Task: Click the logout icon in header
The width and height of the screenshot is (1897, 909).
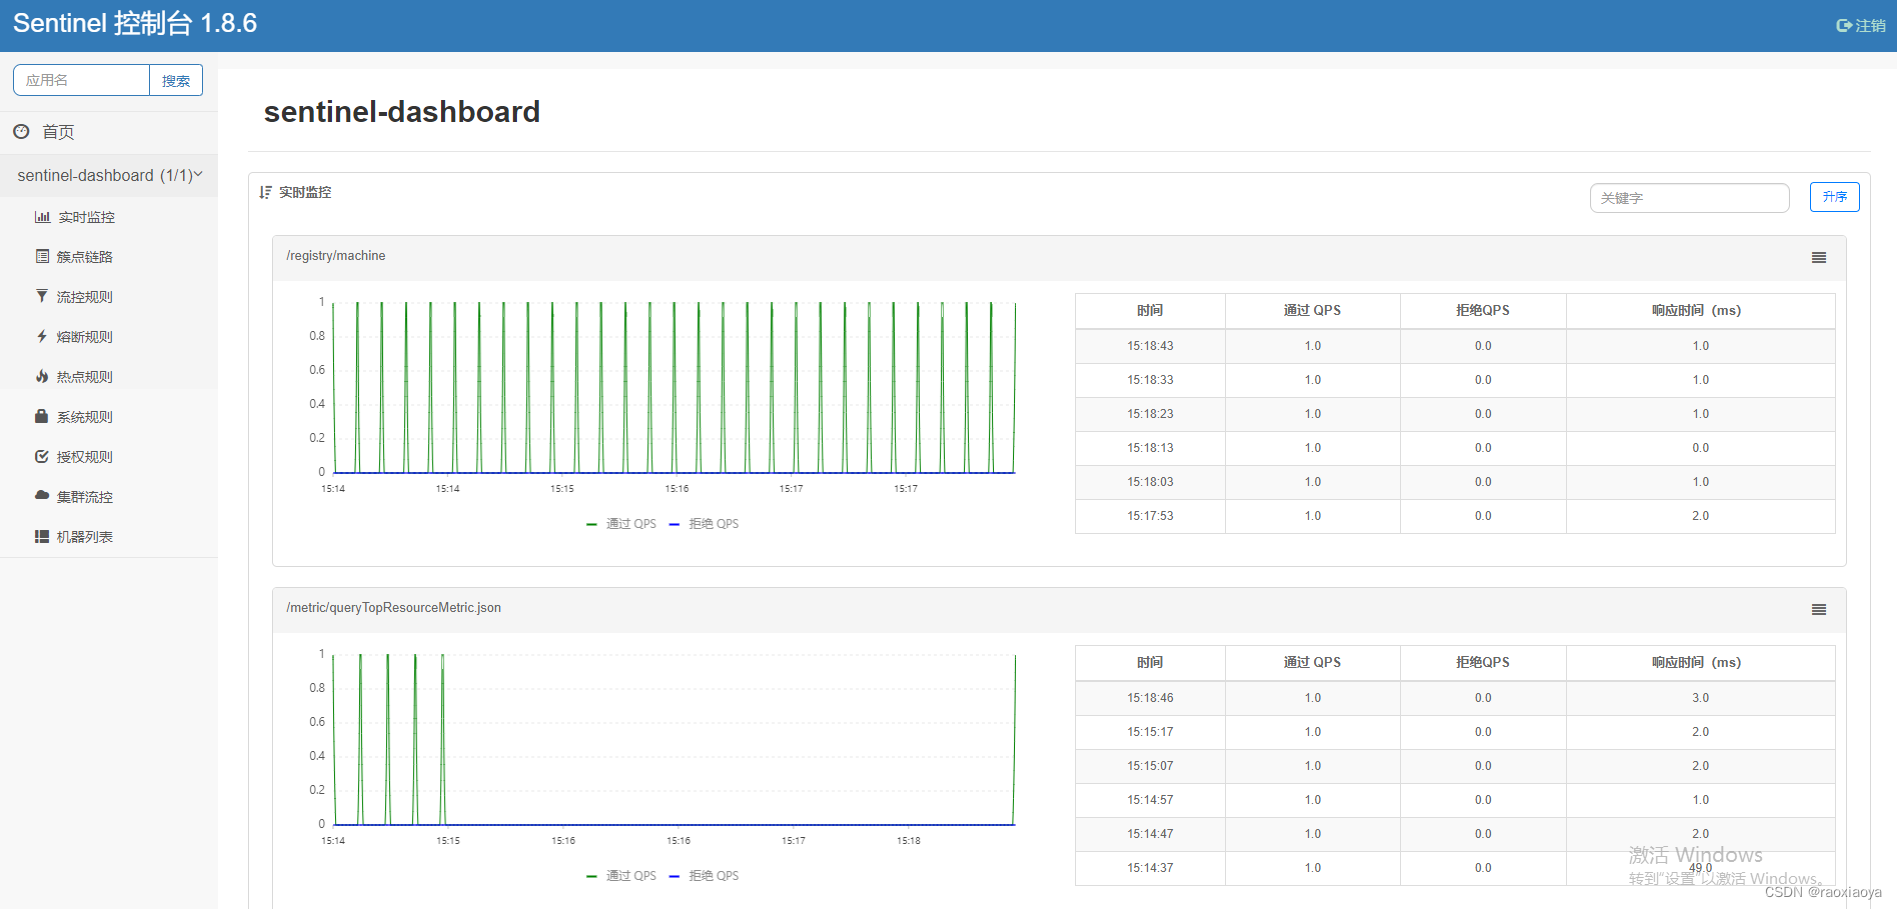Action: tap(1844, 25)
